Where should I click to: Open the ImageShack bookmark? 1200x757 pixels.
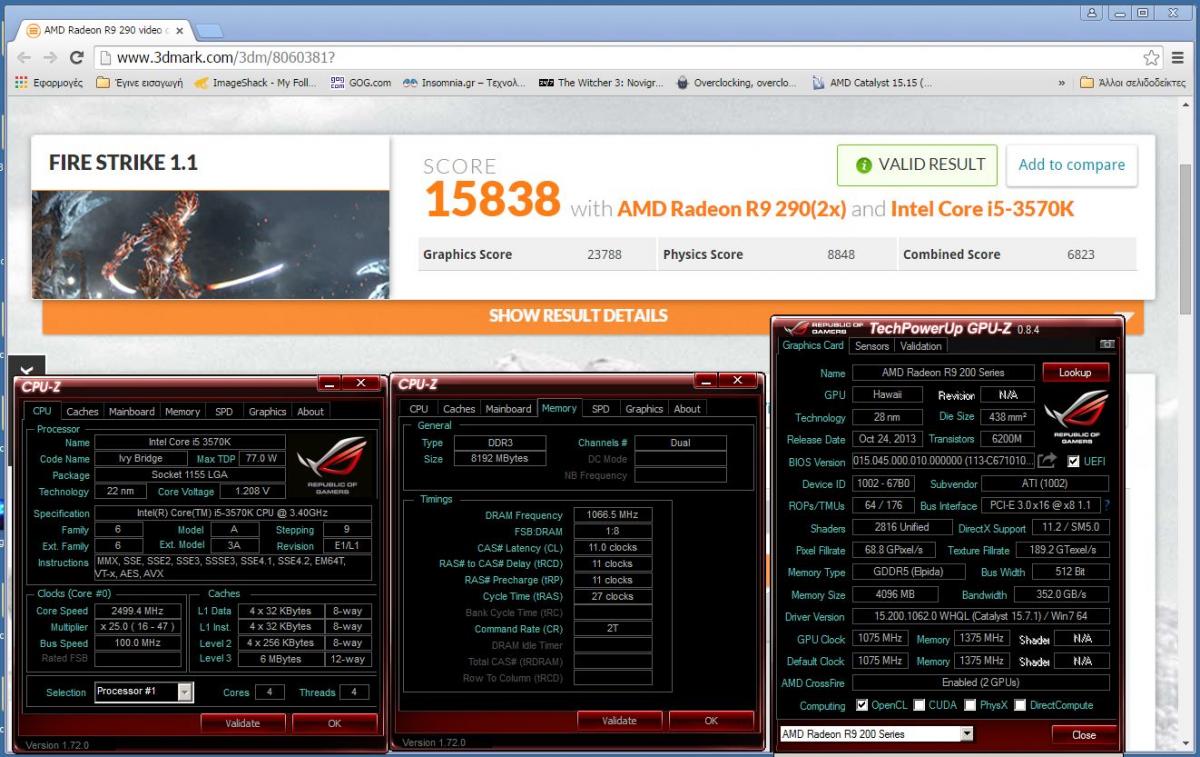[255, 83]
